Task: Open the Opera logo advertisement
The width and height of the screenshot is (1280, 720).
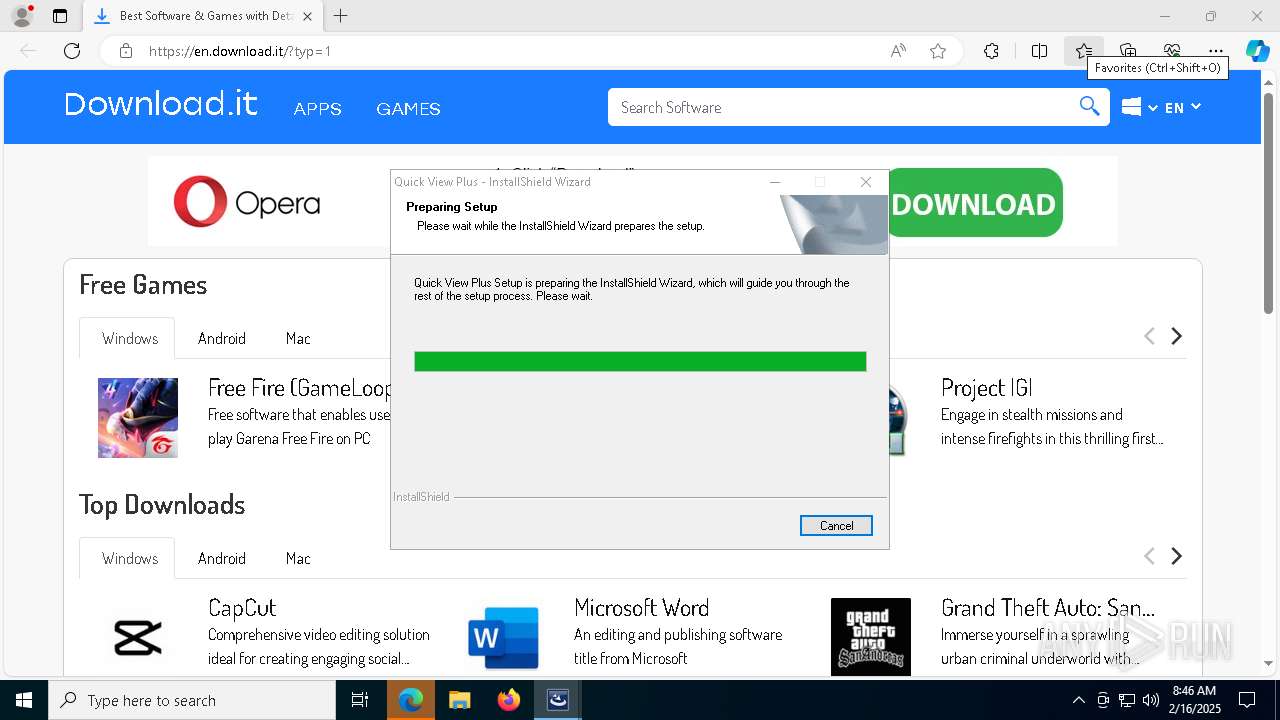Action: (247, 202)
